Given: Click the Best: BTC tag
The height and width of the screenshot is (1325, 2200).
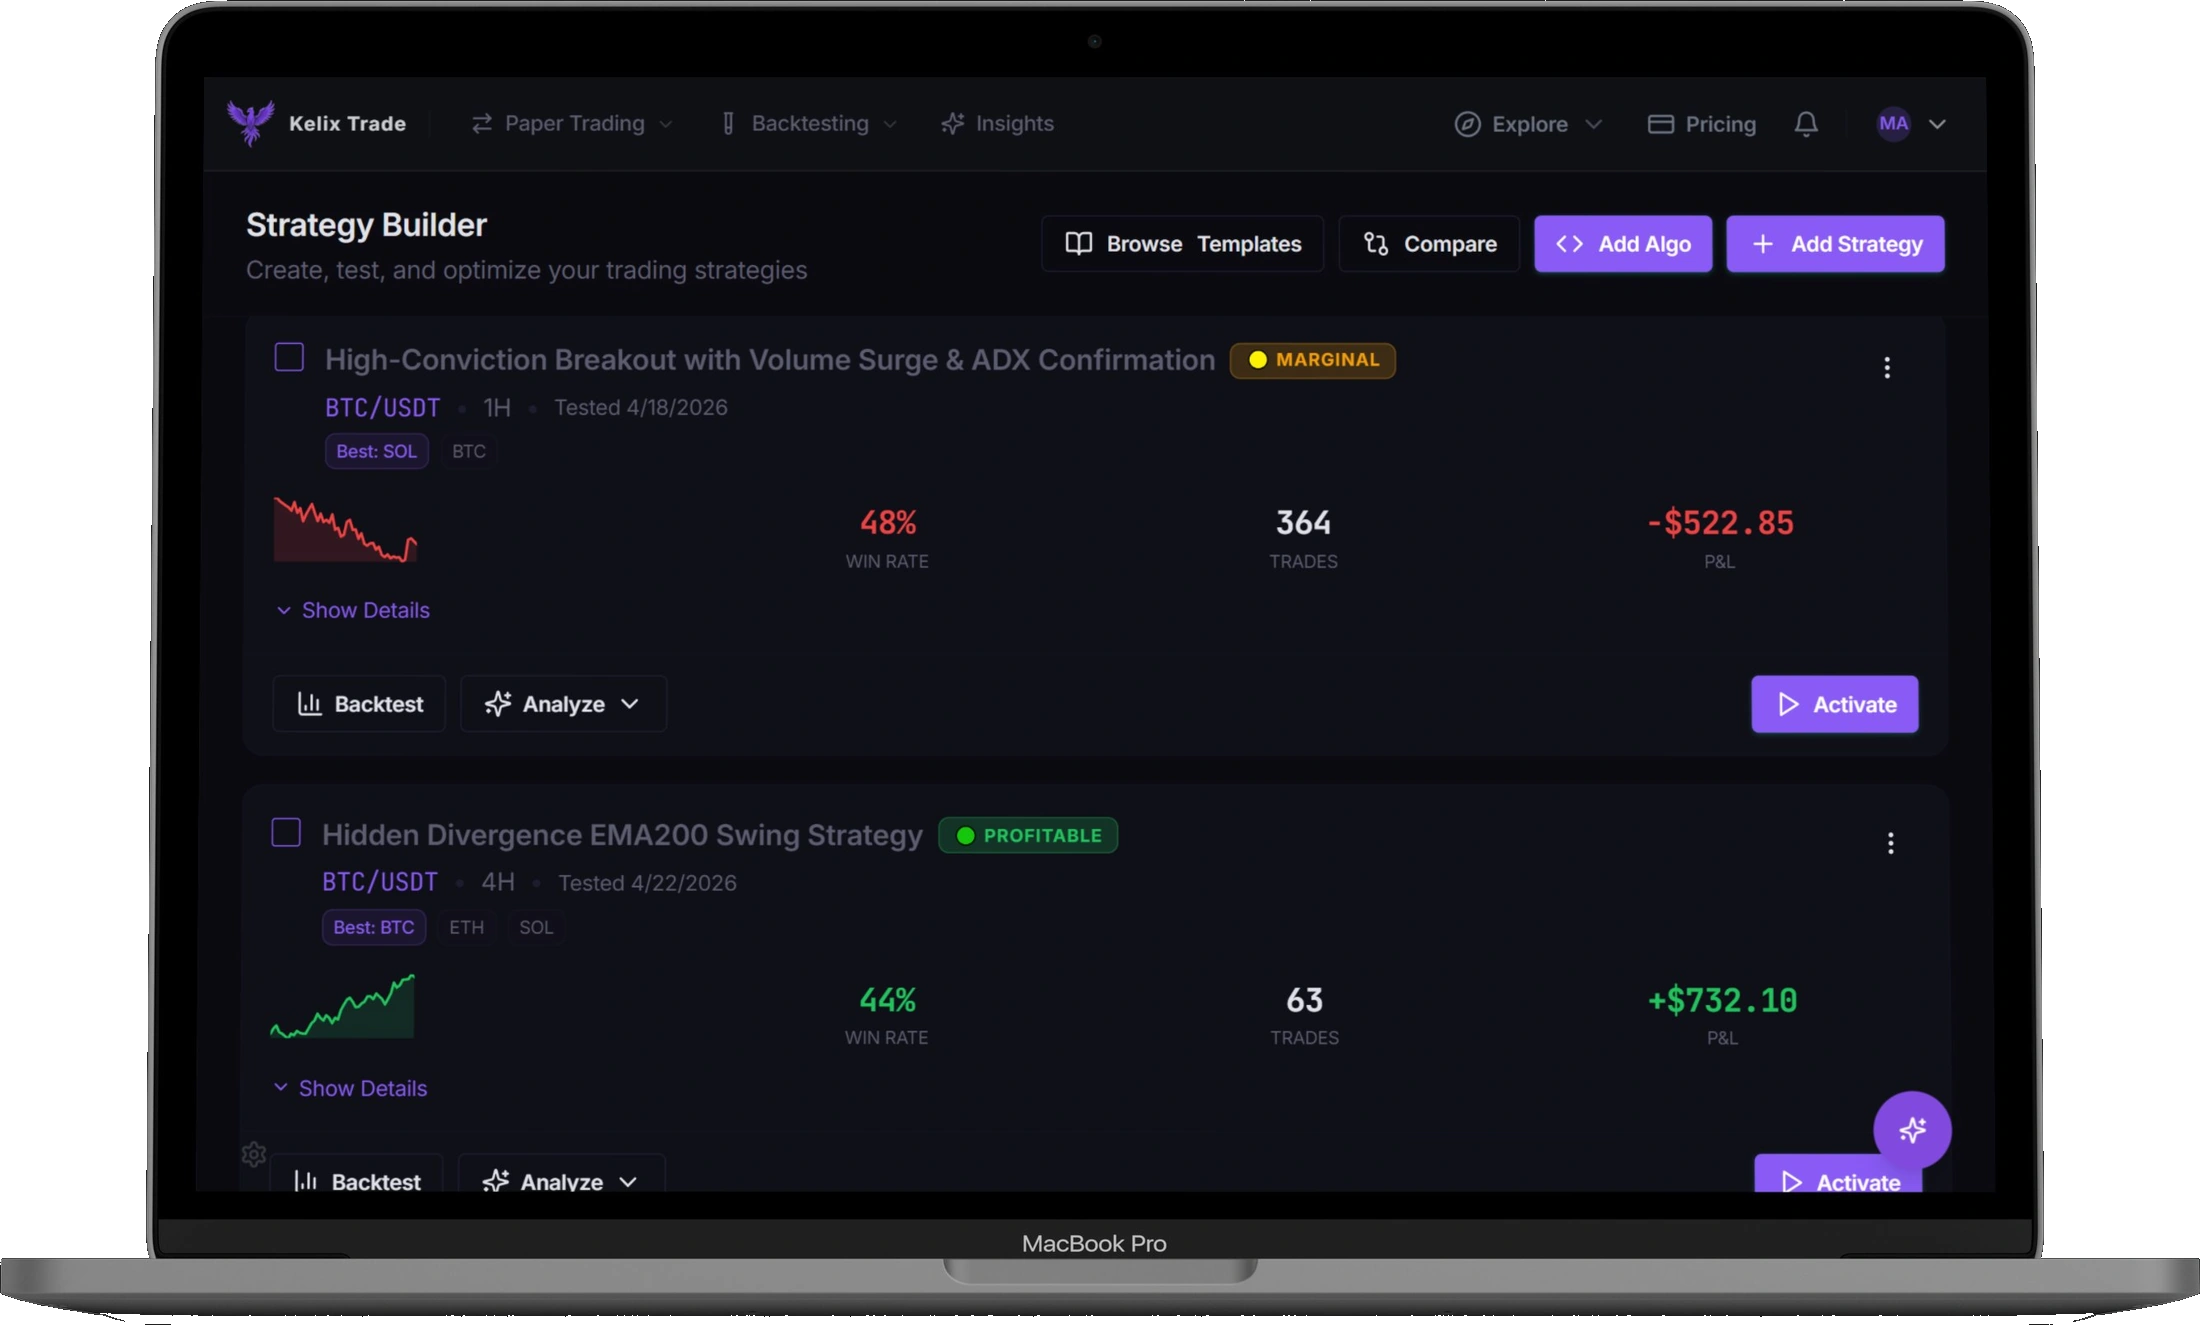Looking at the screenshot, I should tap(374, 927).
